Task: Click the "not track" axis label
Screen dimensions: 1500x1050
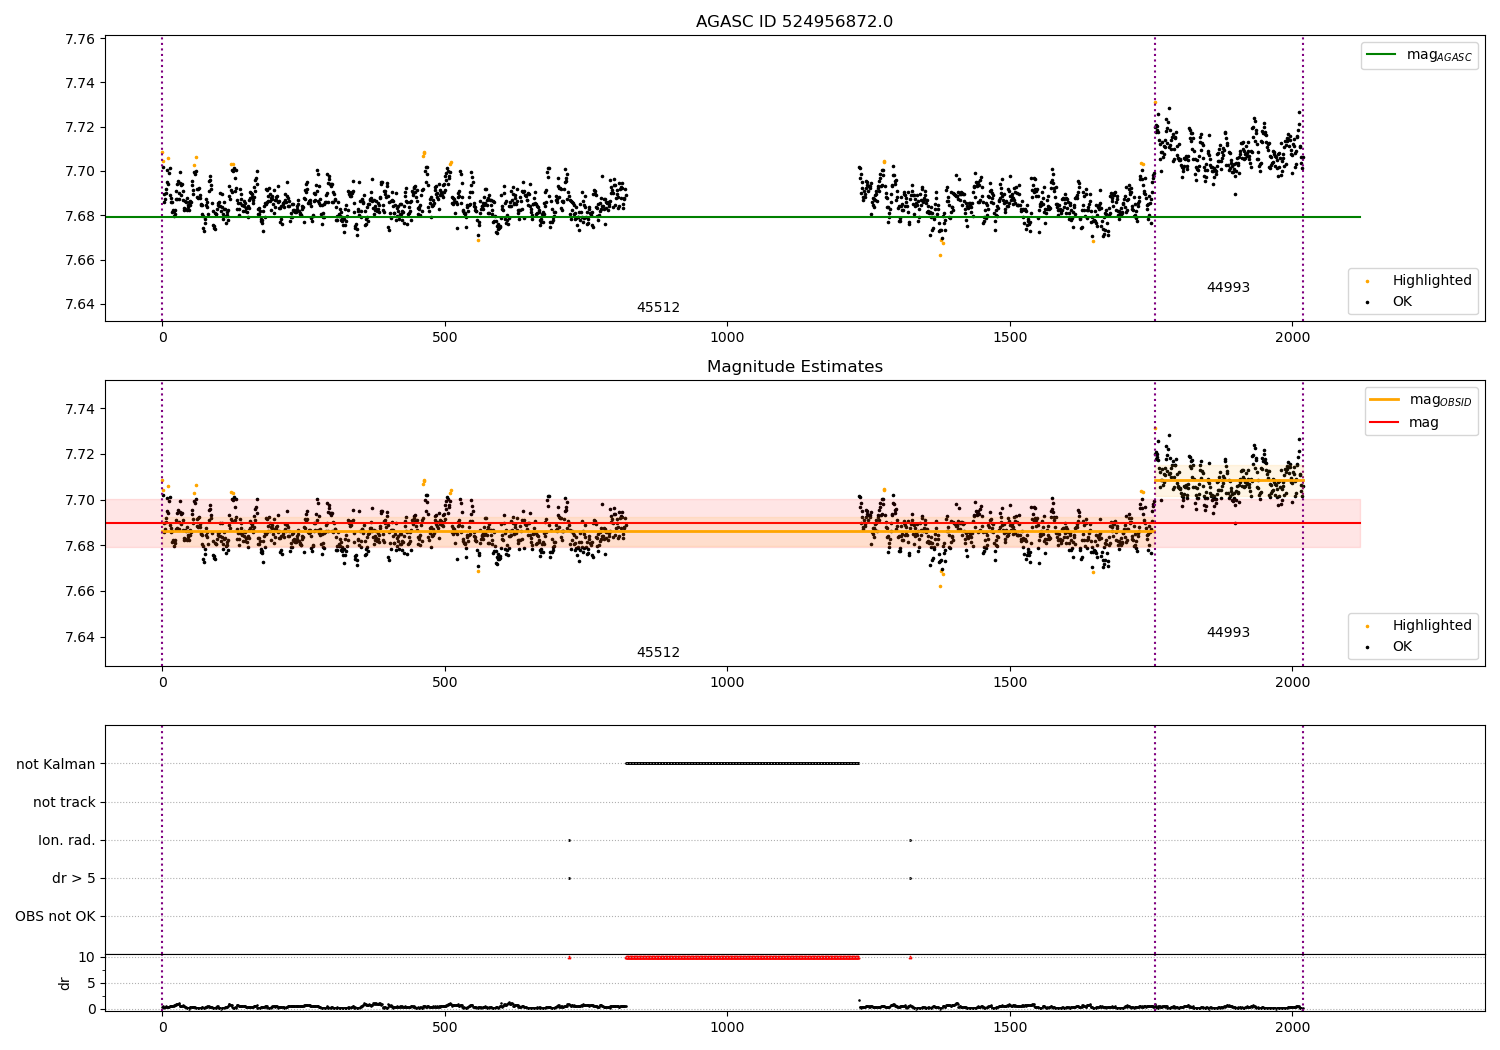Action: pos(64,803)
